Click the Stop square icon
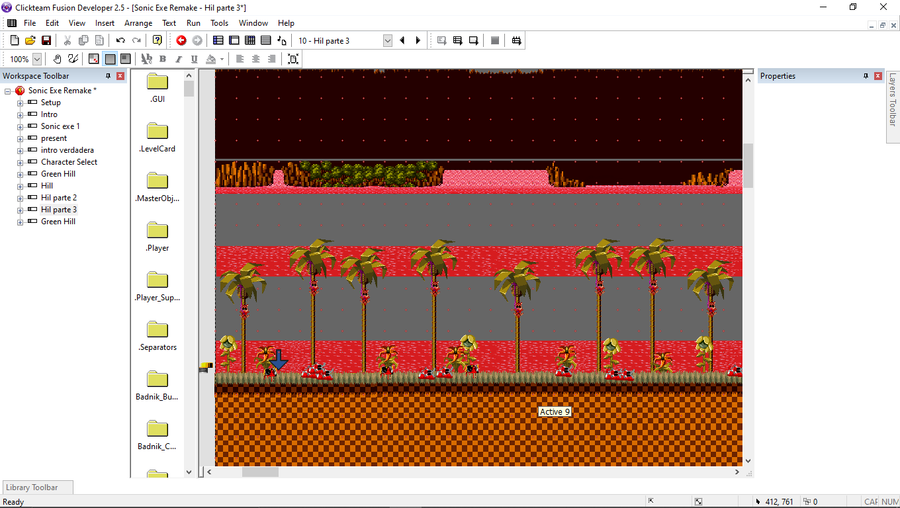This screenshot has width=900, height=508. tap(495, 40)
